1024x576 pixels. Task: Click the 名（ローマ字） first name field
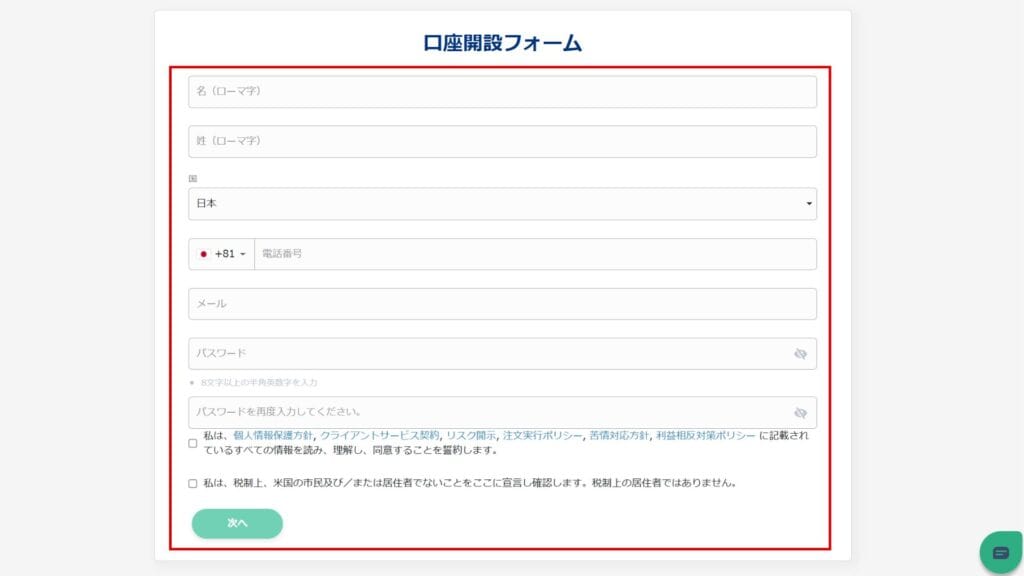click(502, 91)
